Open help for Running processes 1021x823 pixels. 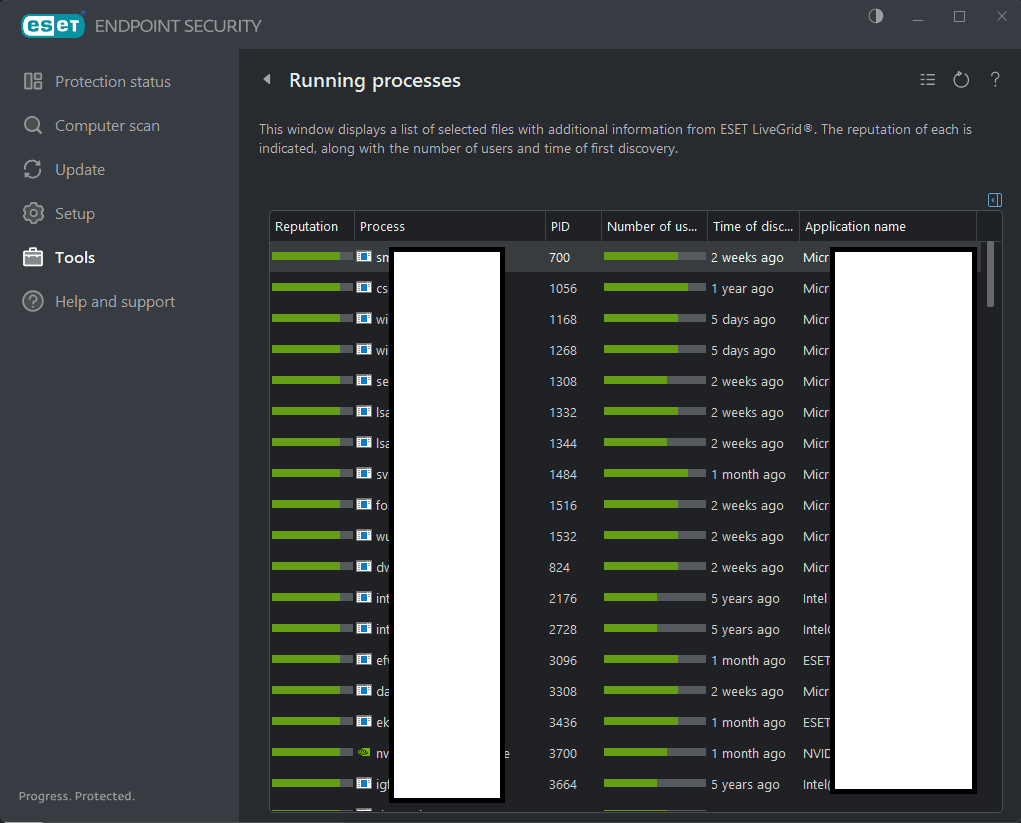point(995,79)
